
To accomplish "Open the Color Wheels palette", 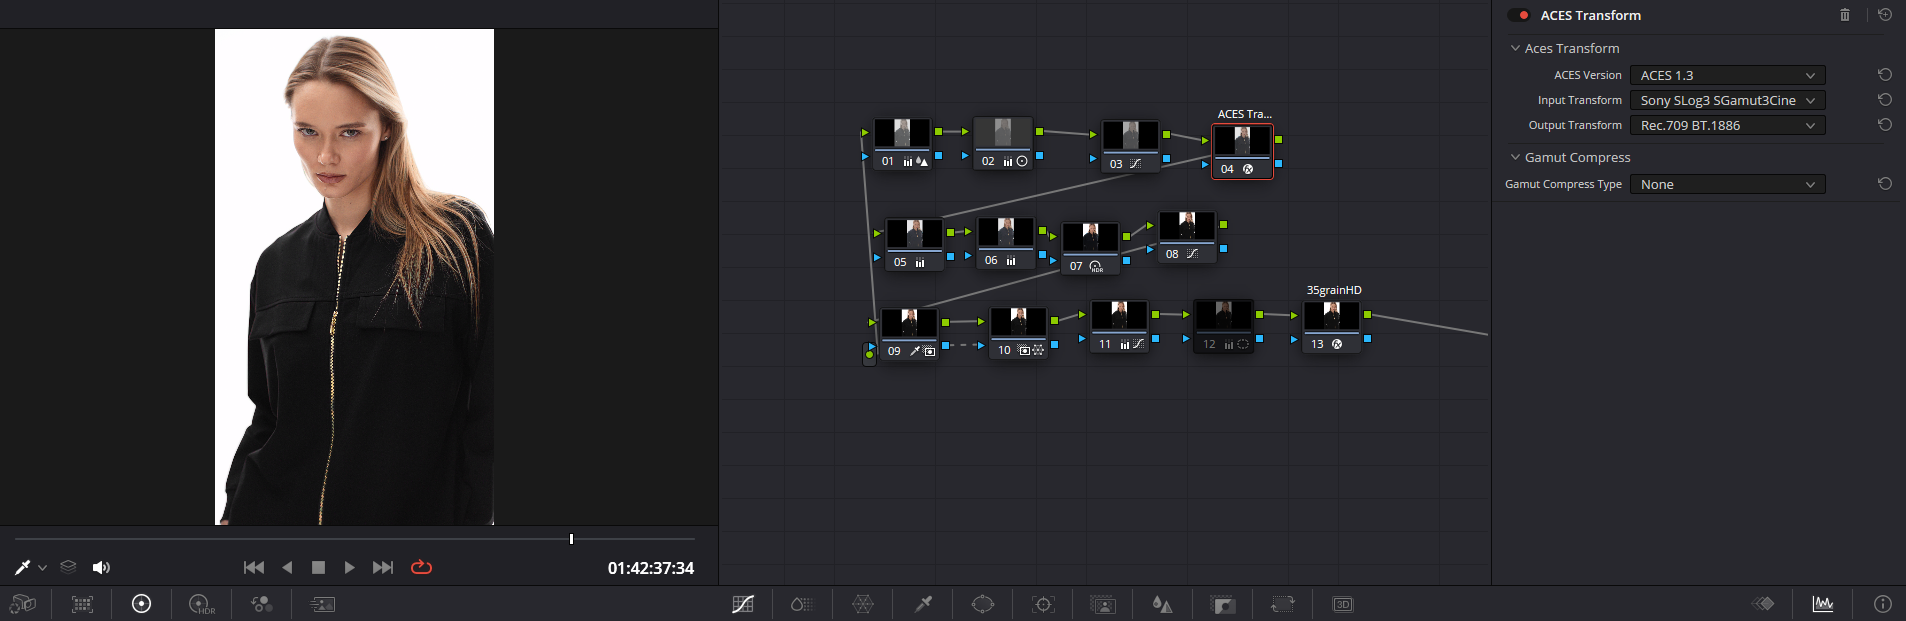I will click(142, 604).
